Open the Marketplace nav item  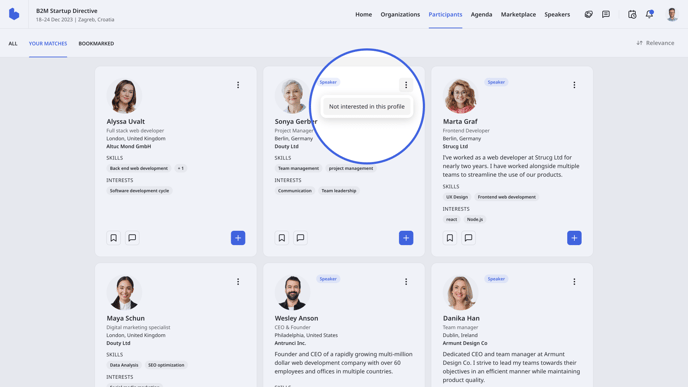click(x=518, y=14)
